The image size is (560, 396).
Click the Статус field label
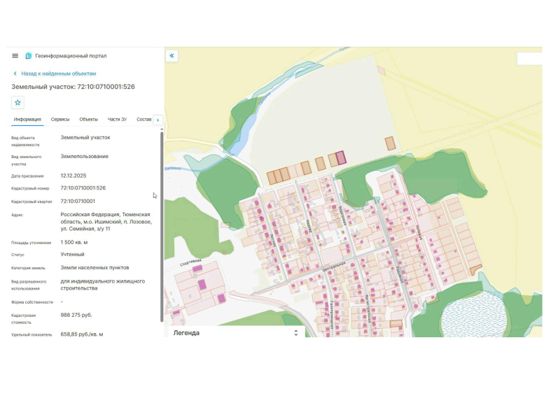click(x=18, y=255)
